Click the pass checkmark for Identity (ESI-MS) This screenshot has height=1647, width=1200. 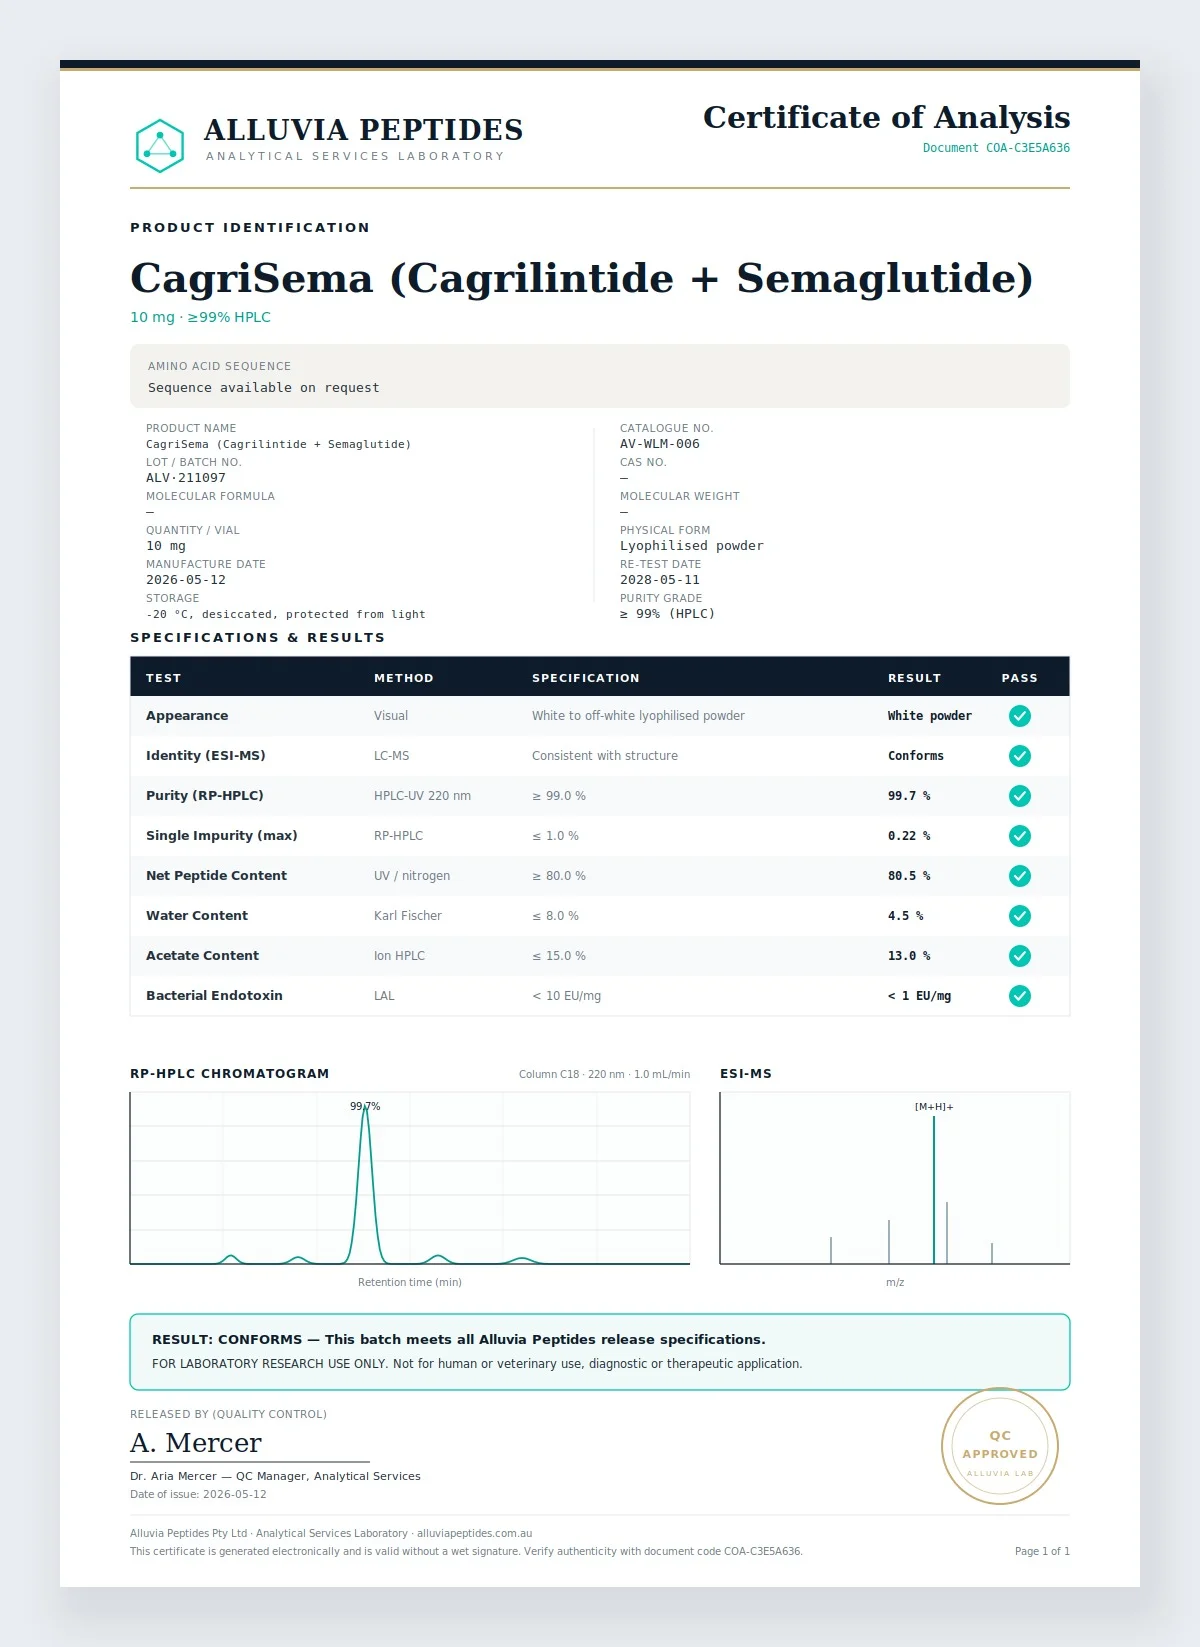(1020, 756)
